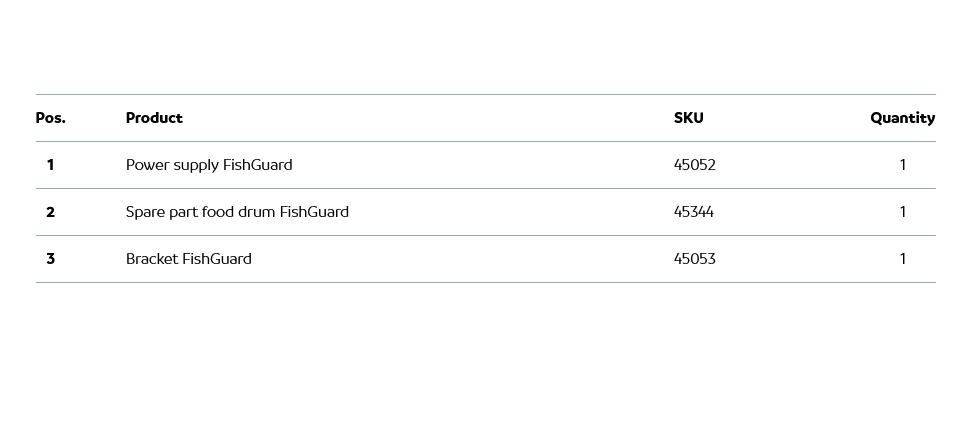
Task: Select position number 3 in table
Action: point(50,259)
